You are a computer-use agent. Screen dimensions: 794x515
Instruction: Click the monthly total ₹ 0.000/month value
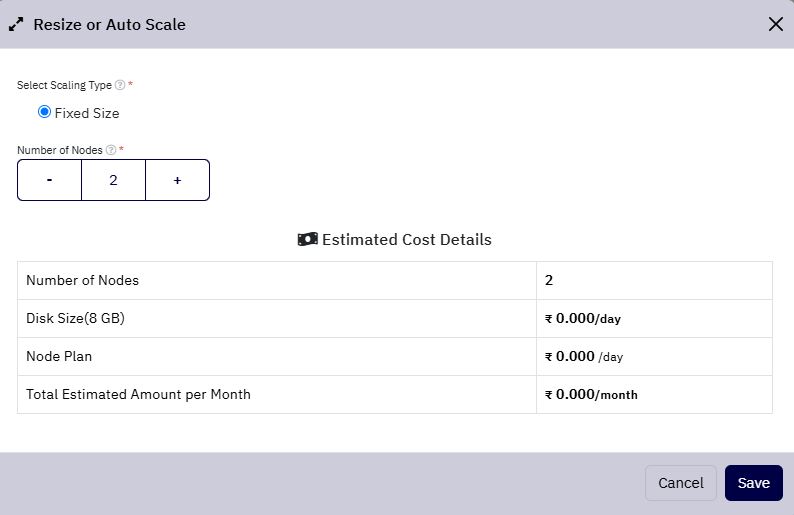[591, 394]
